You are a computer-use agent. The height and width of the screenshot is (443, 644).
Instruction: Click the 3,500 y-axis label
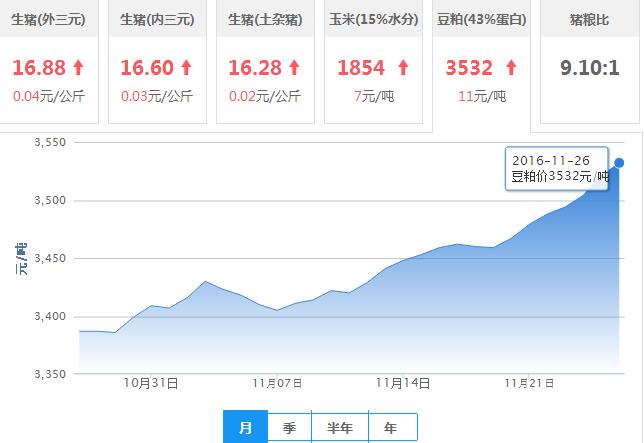point(50,200)
